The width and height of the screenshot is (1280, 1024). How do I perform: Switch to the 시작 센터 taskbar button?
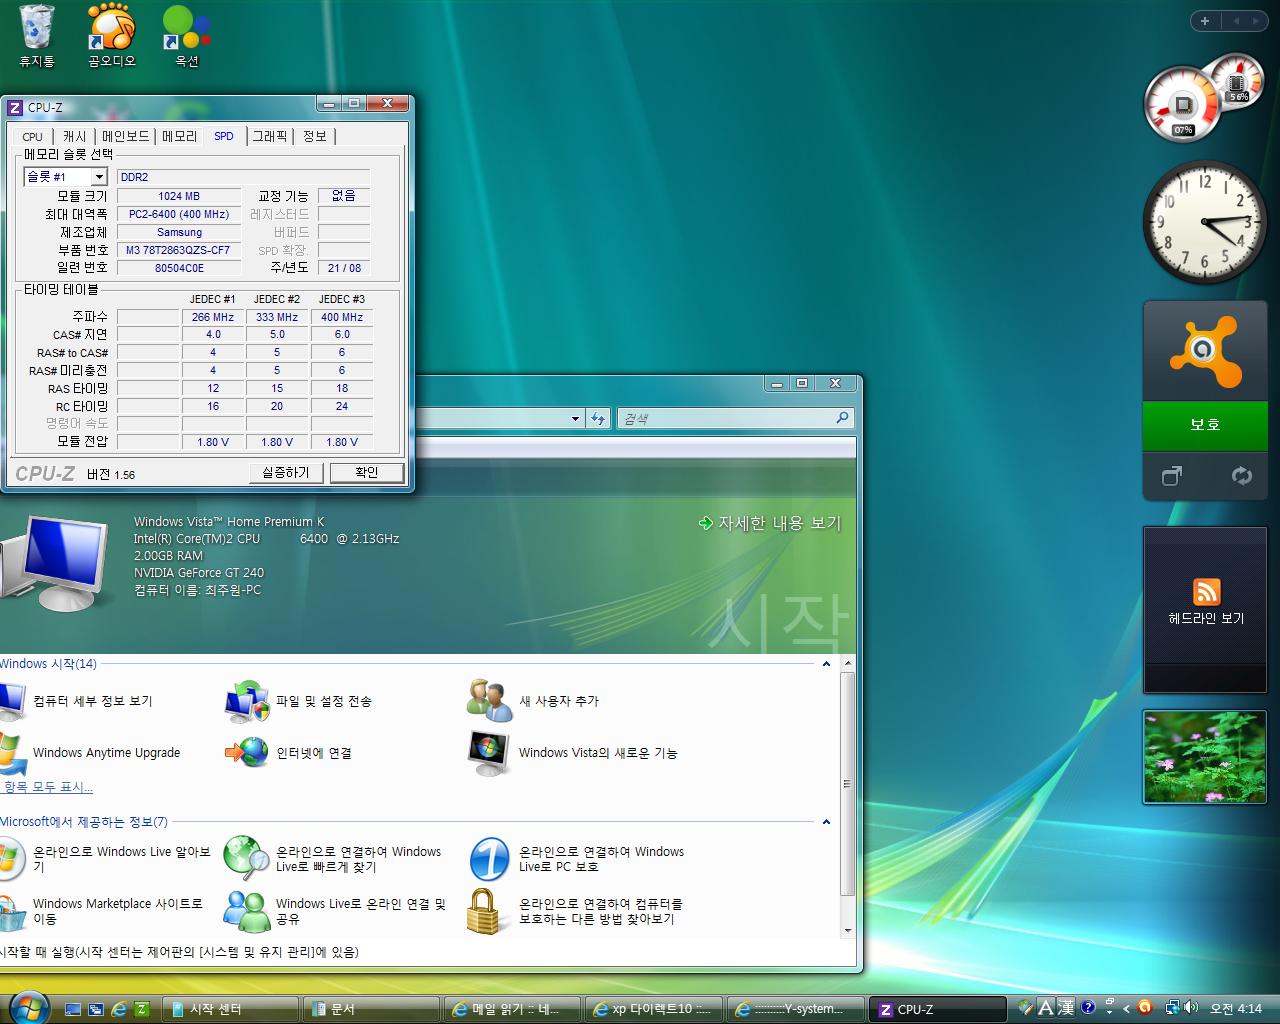click(x=229, y=1009)
